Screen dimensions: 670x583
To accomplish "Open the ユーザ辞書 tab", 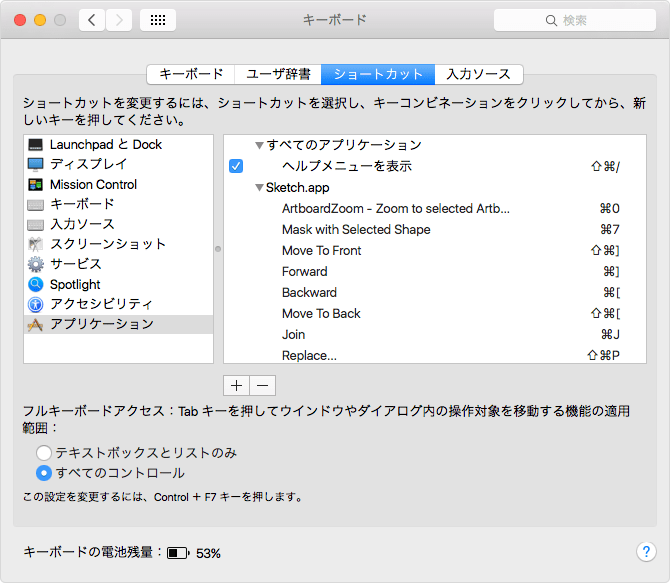I will click(277, 74).
